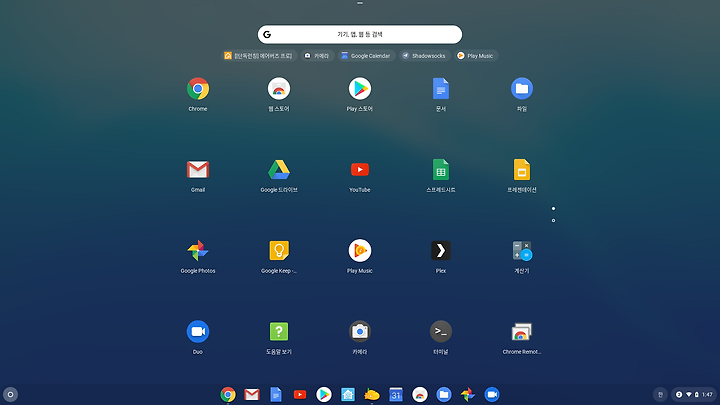Launch the Plex app
Viewport: 720px width, 405px height.
tap(441, 251)
